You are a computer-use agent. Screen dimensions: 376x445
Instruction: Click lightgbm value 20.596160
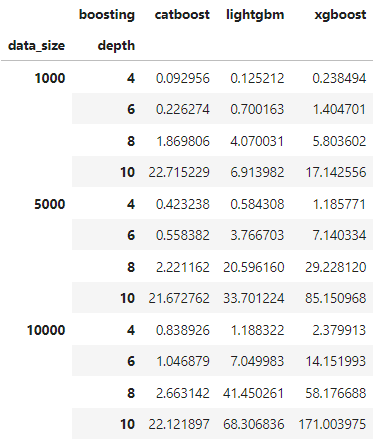[254, 267]
